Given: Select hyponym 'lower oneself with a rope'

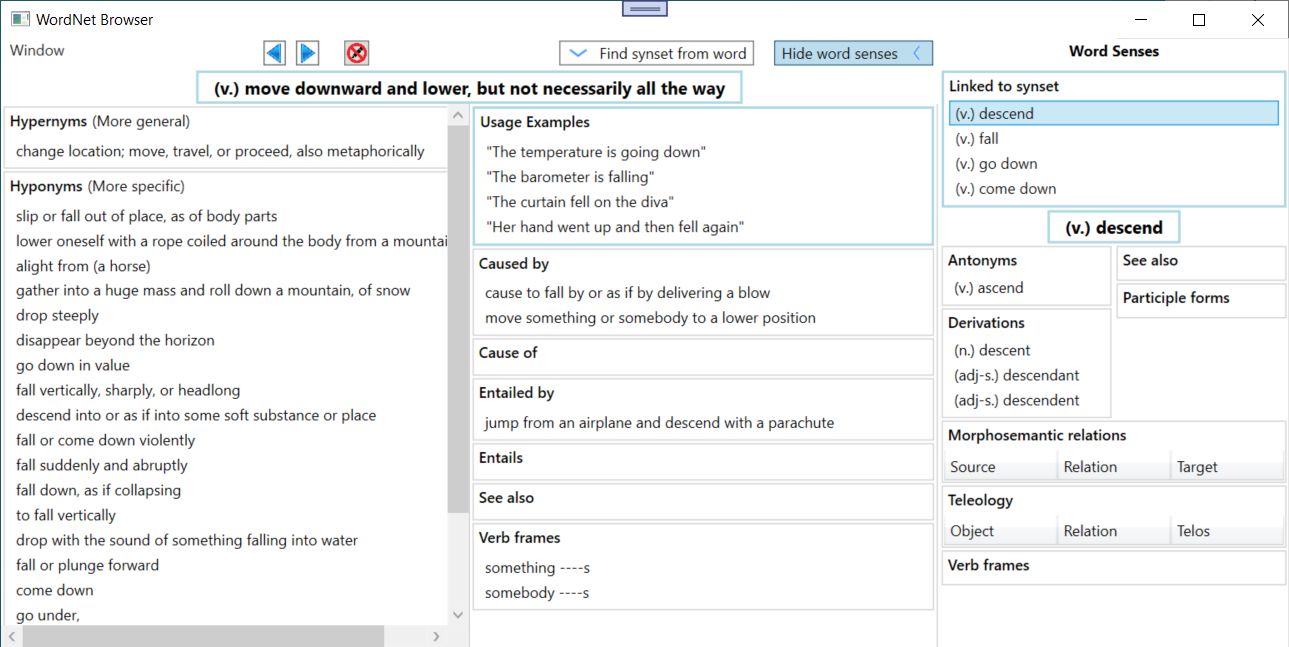Looking at the screenshot, I should coord(230,241).
